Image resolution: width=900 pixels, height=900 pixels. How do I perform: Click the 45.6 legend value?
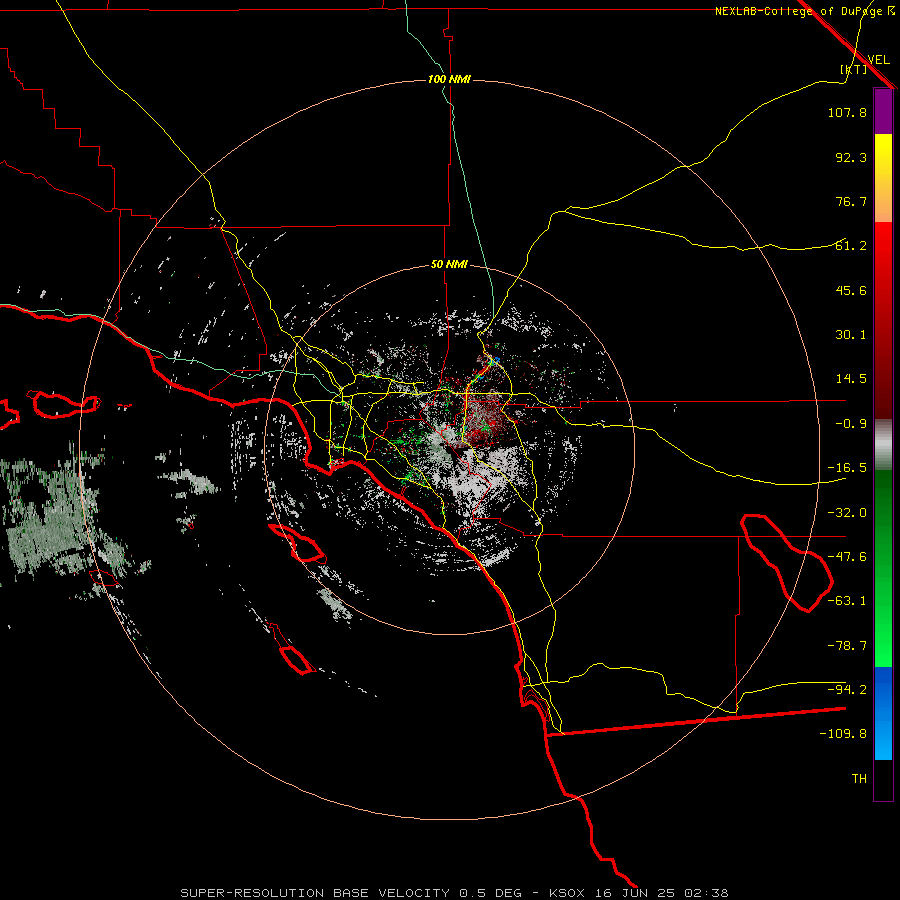pos(851,290)
